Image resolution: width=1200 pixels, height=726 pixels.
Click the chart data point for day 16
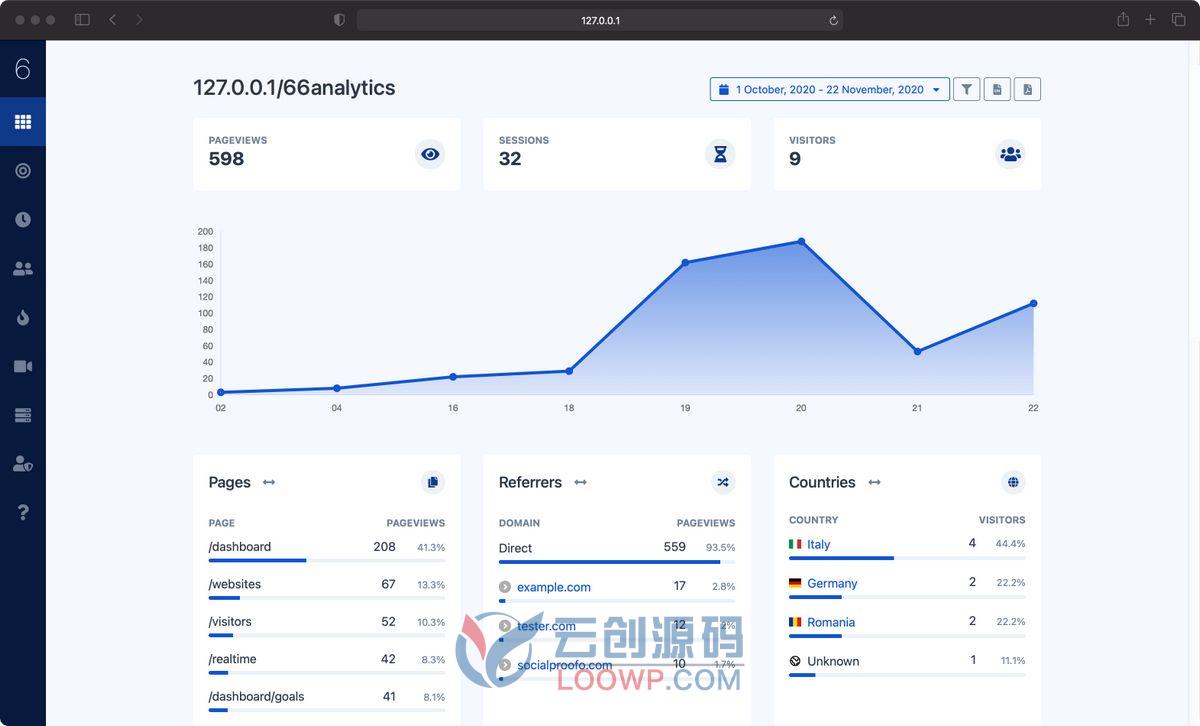click(x=453, y=377)
